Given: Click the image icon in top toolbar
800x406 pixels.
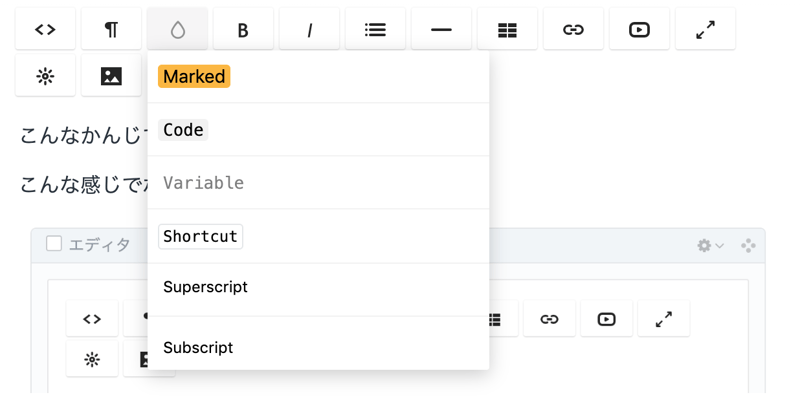Looking at the screenshot, I should (111, 76).
